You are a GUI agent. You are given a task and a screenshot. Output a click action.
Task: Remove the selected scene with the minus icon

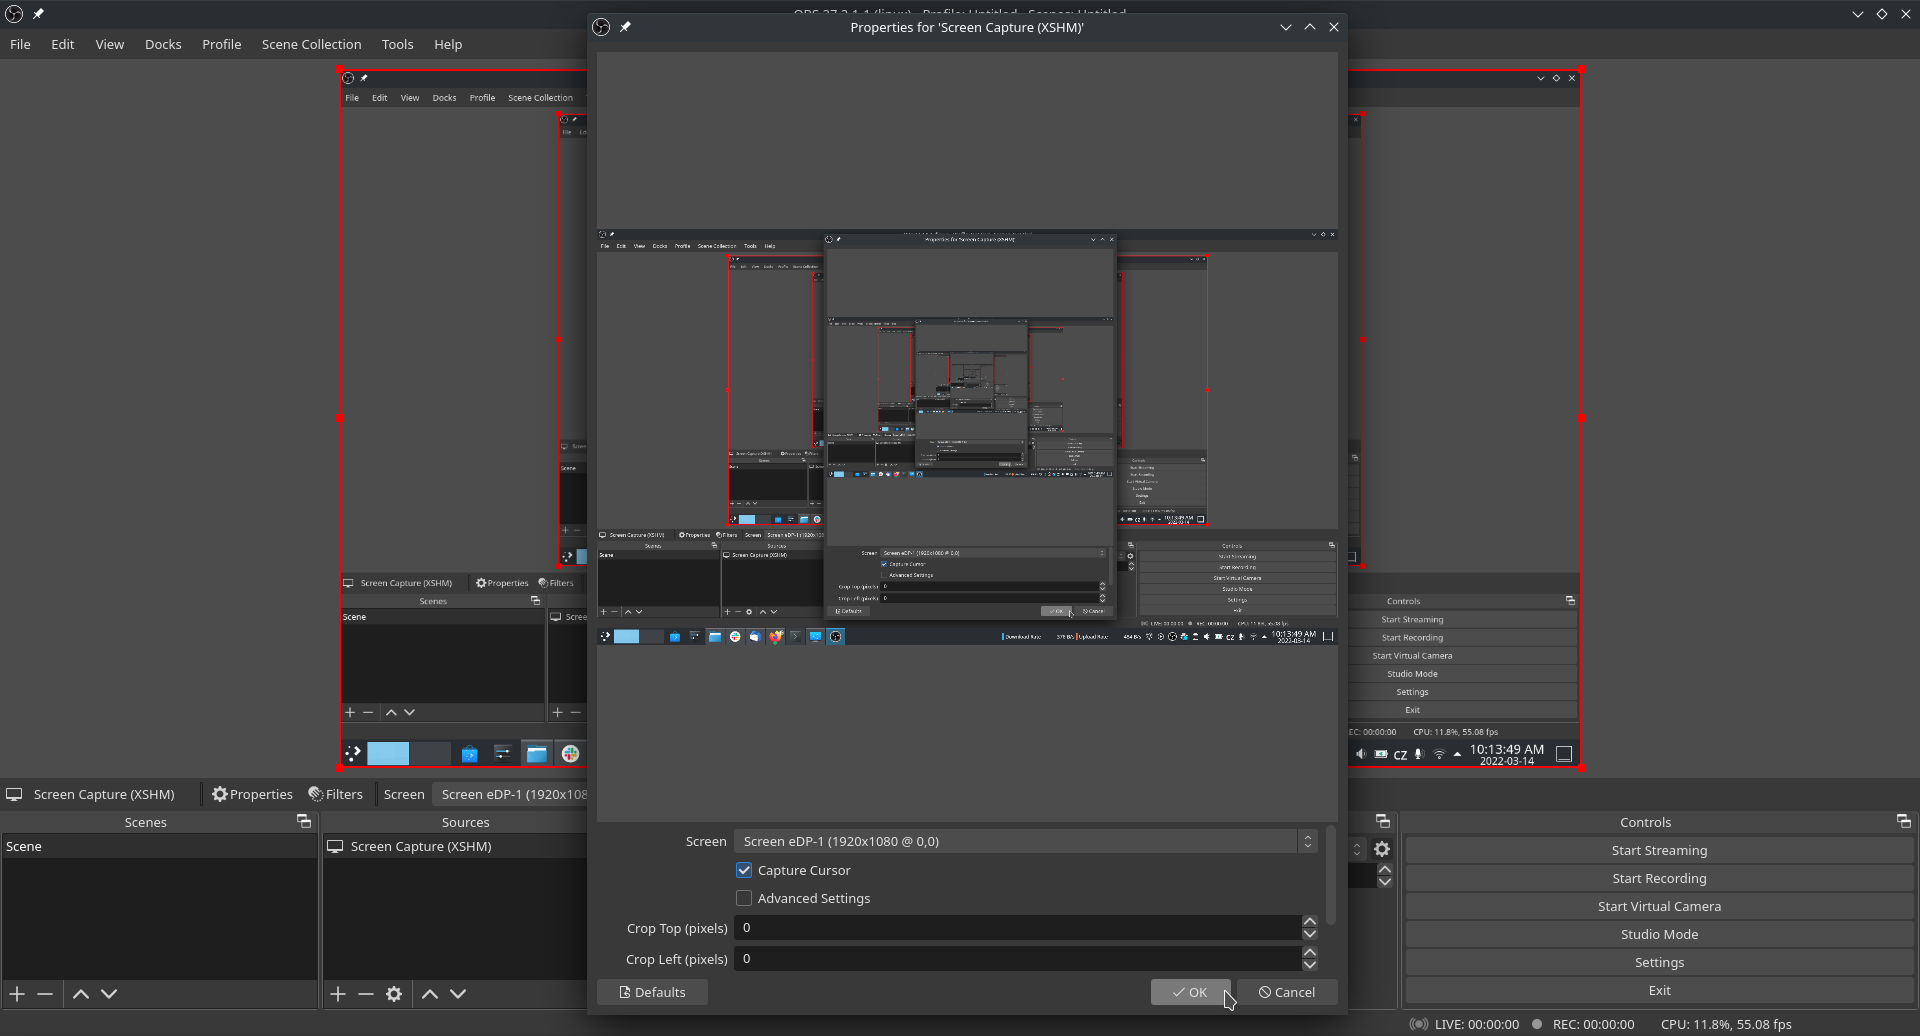click(45, 994)
